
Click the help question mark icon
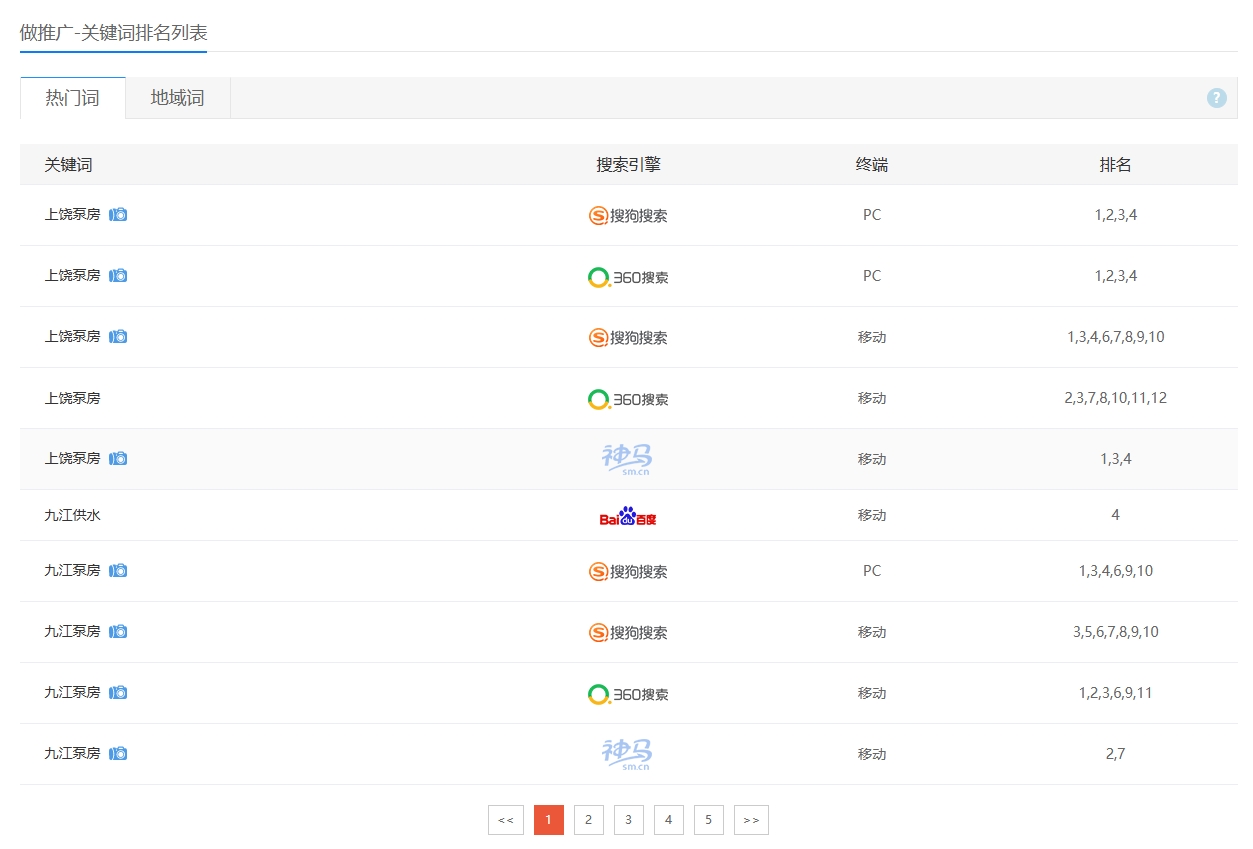pyautogui.click(x=1216, y=98)
